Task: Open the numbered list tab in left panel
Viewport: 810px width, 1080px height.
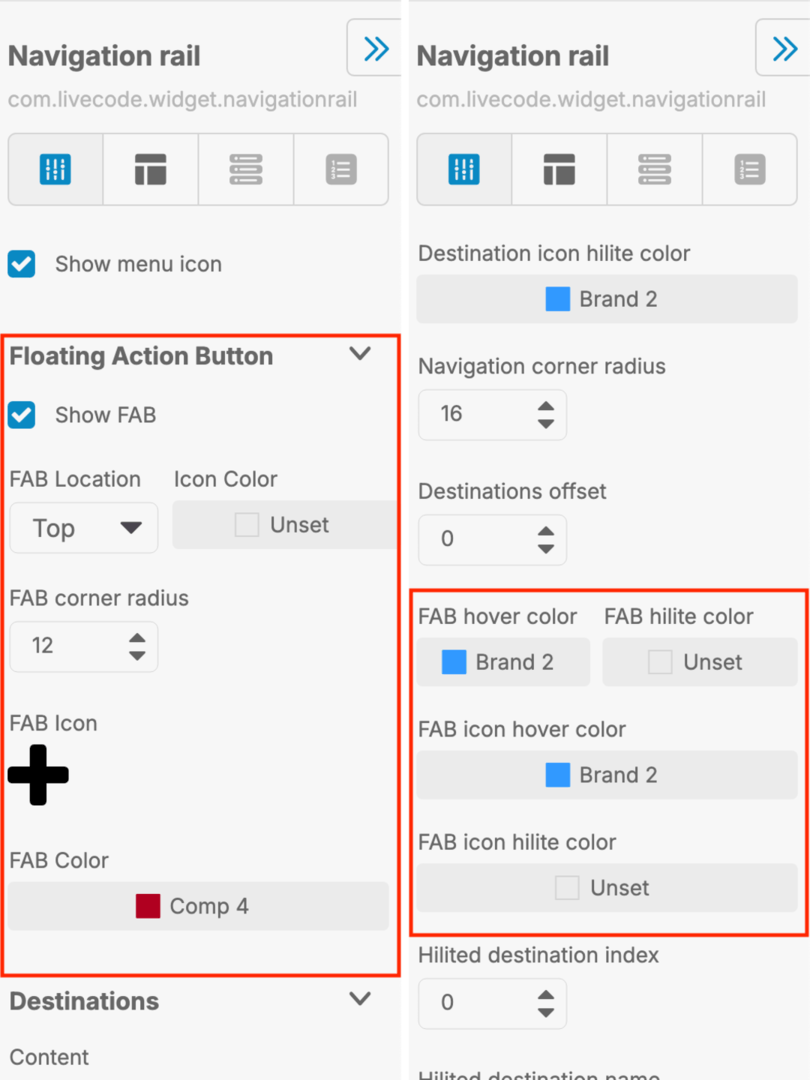Action: 341,169
